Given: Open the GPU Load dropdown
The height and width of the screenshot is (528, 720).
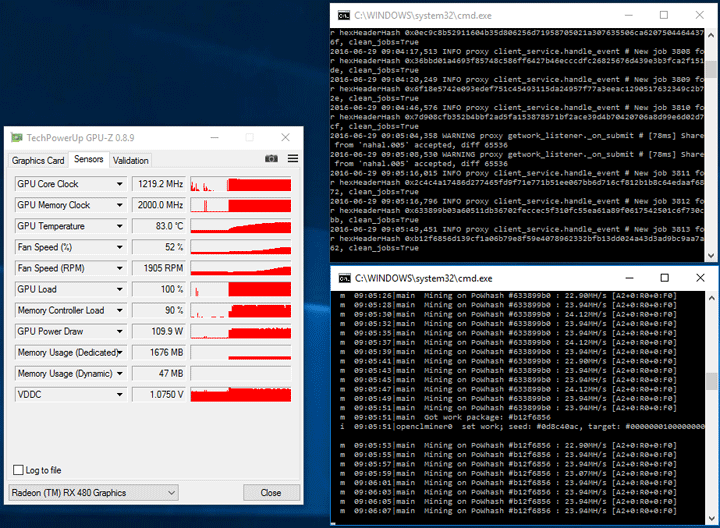Looking at the screenshot, I should coord(119,289).
